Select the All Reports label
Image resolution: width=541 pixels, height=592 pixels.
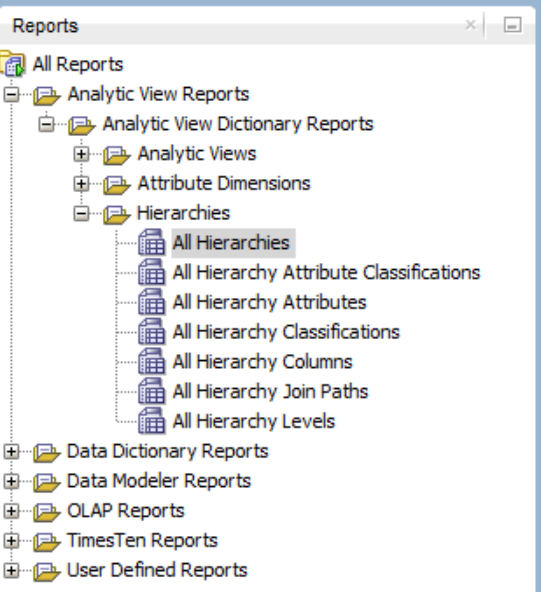point(78,64)
